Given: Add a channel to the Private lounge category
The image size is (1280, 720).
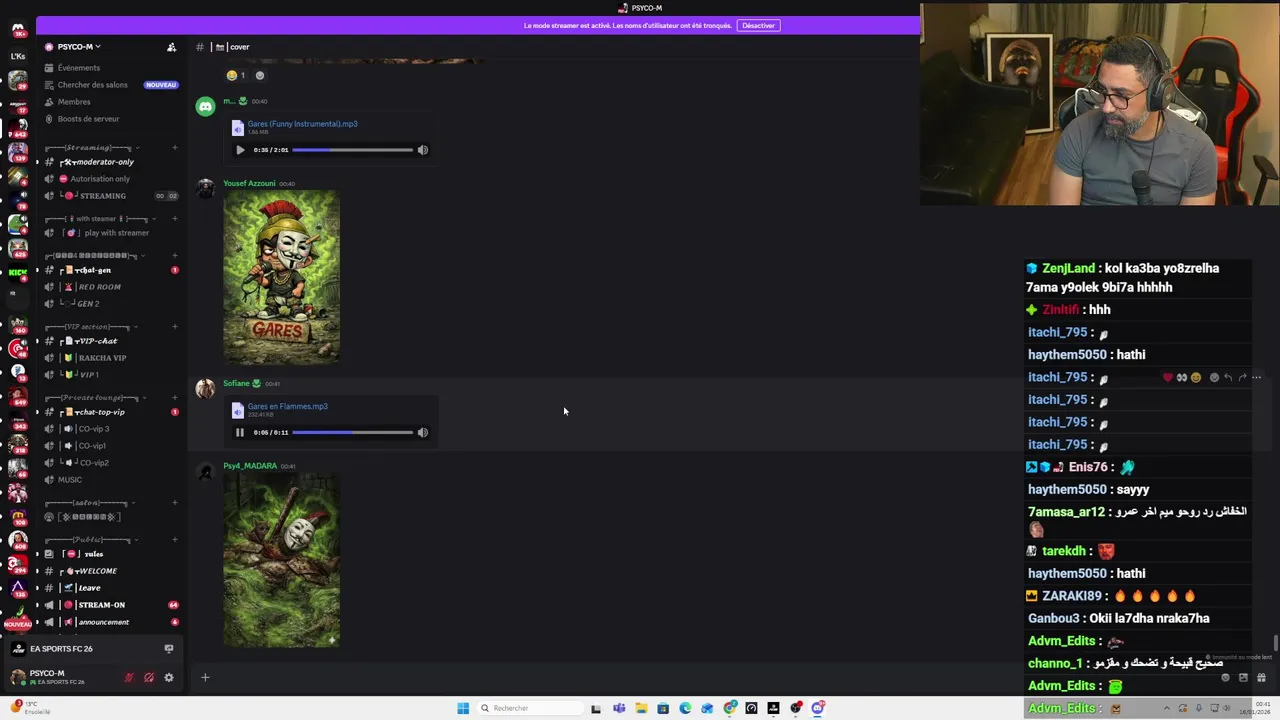Looking at the screenshot, I should 175,398.
